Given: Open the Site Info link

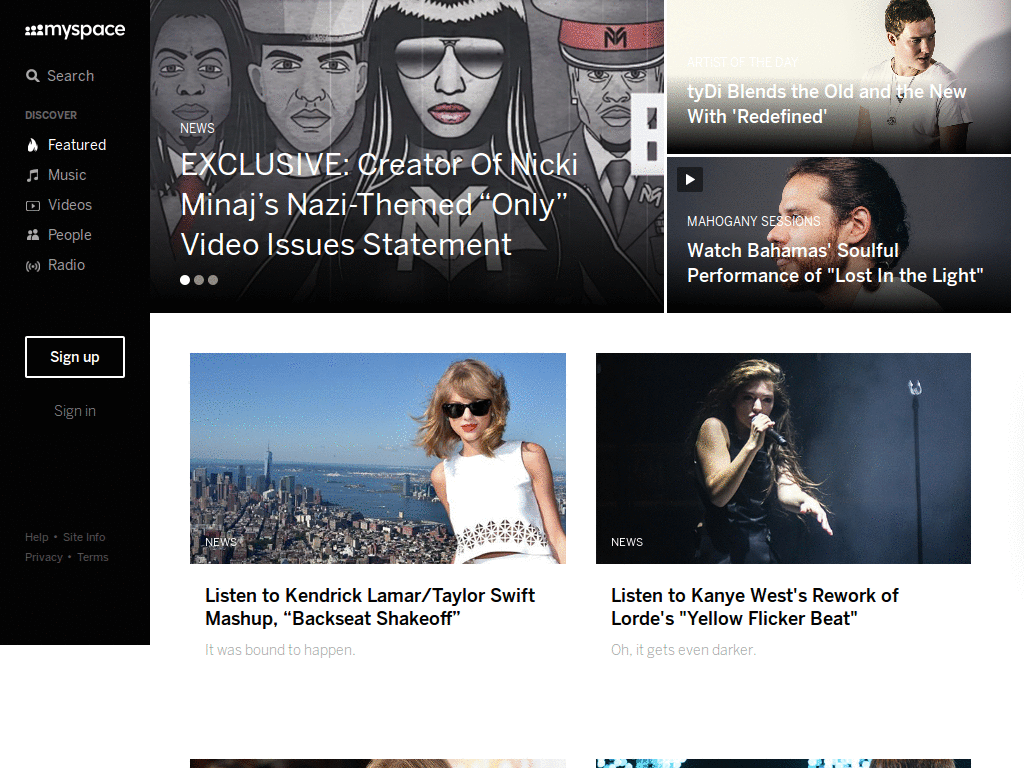Looking at the screenshot, I should pyautogui.click(x=84, y=537).
